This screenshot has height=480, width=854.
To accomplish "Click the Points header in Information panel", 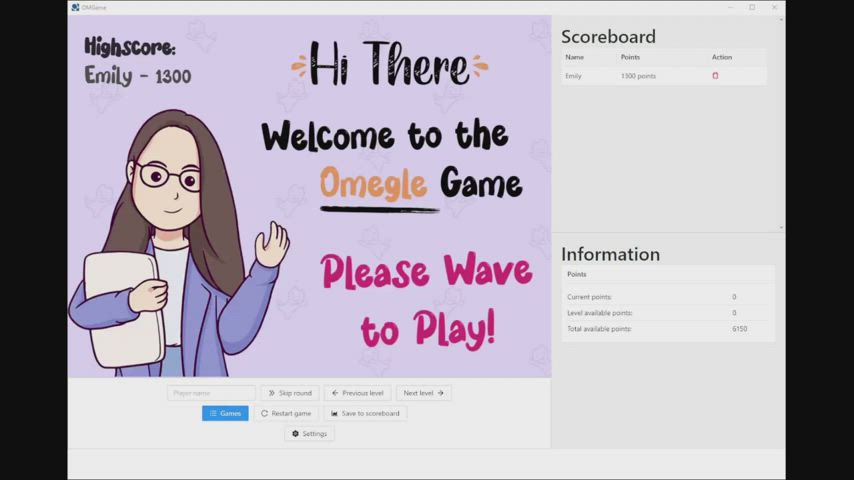I will click(x=577, y=274).
